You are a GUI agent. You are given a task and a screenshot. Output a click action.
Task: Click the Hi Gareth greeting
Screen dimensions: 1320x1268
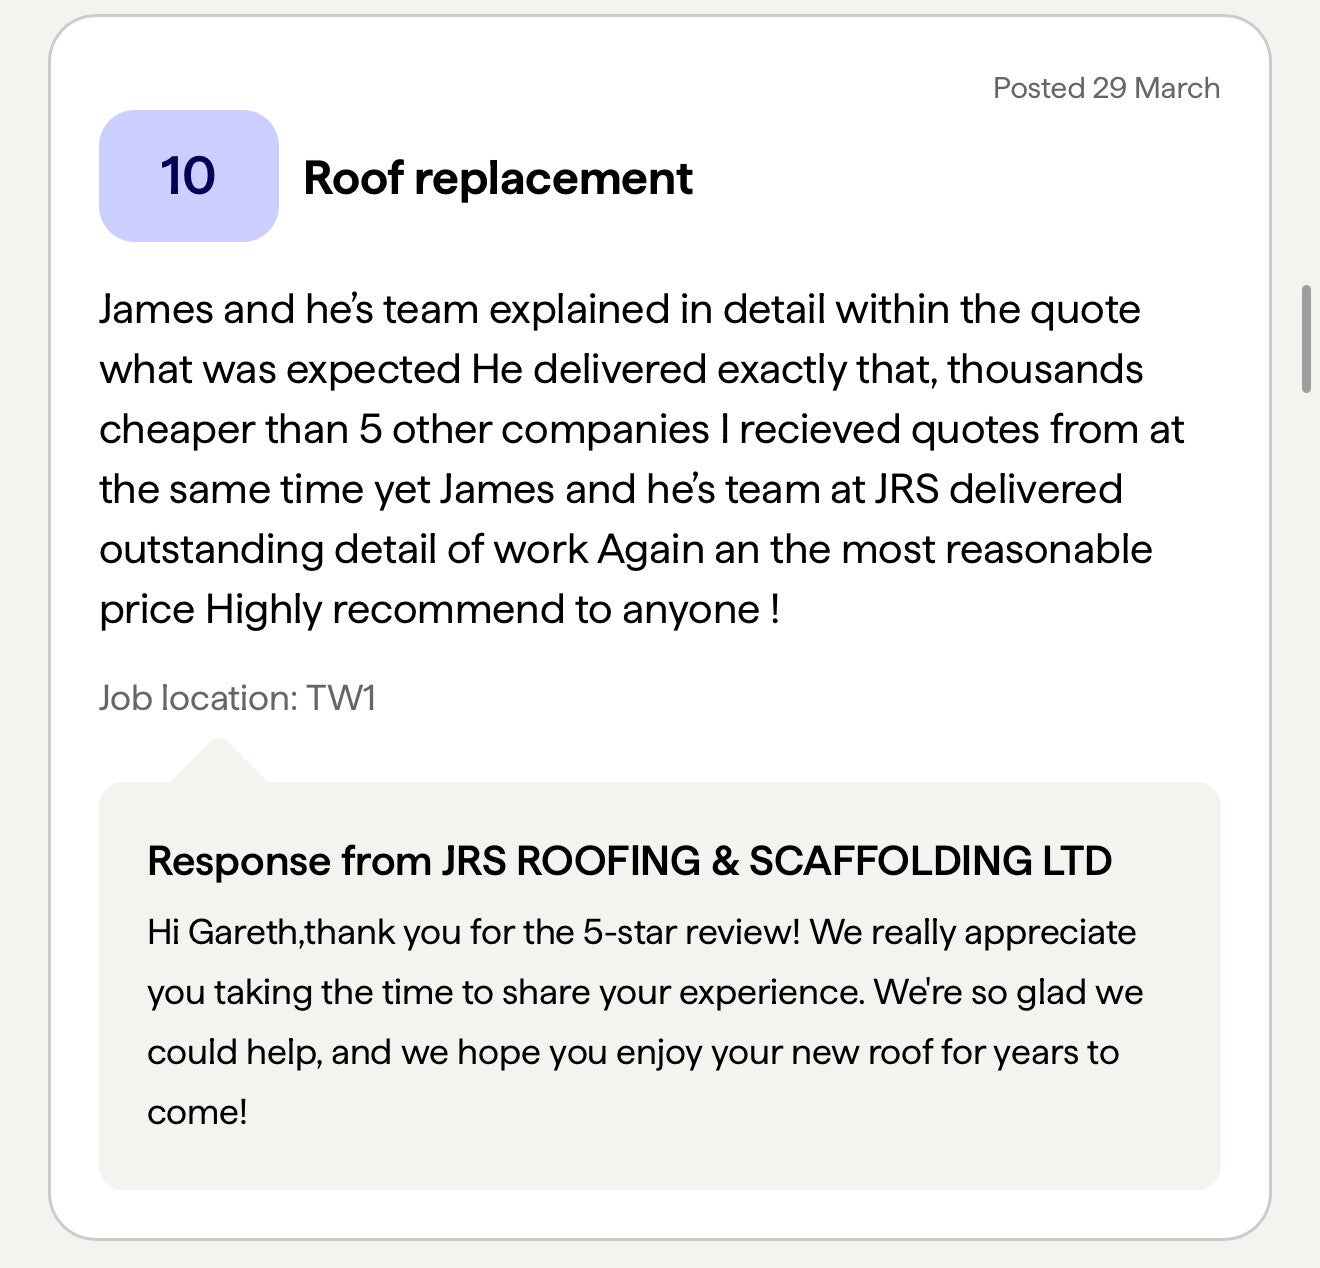222,933
